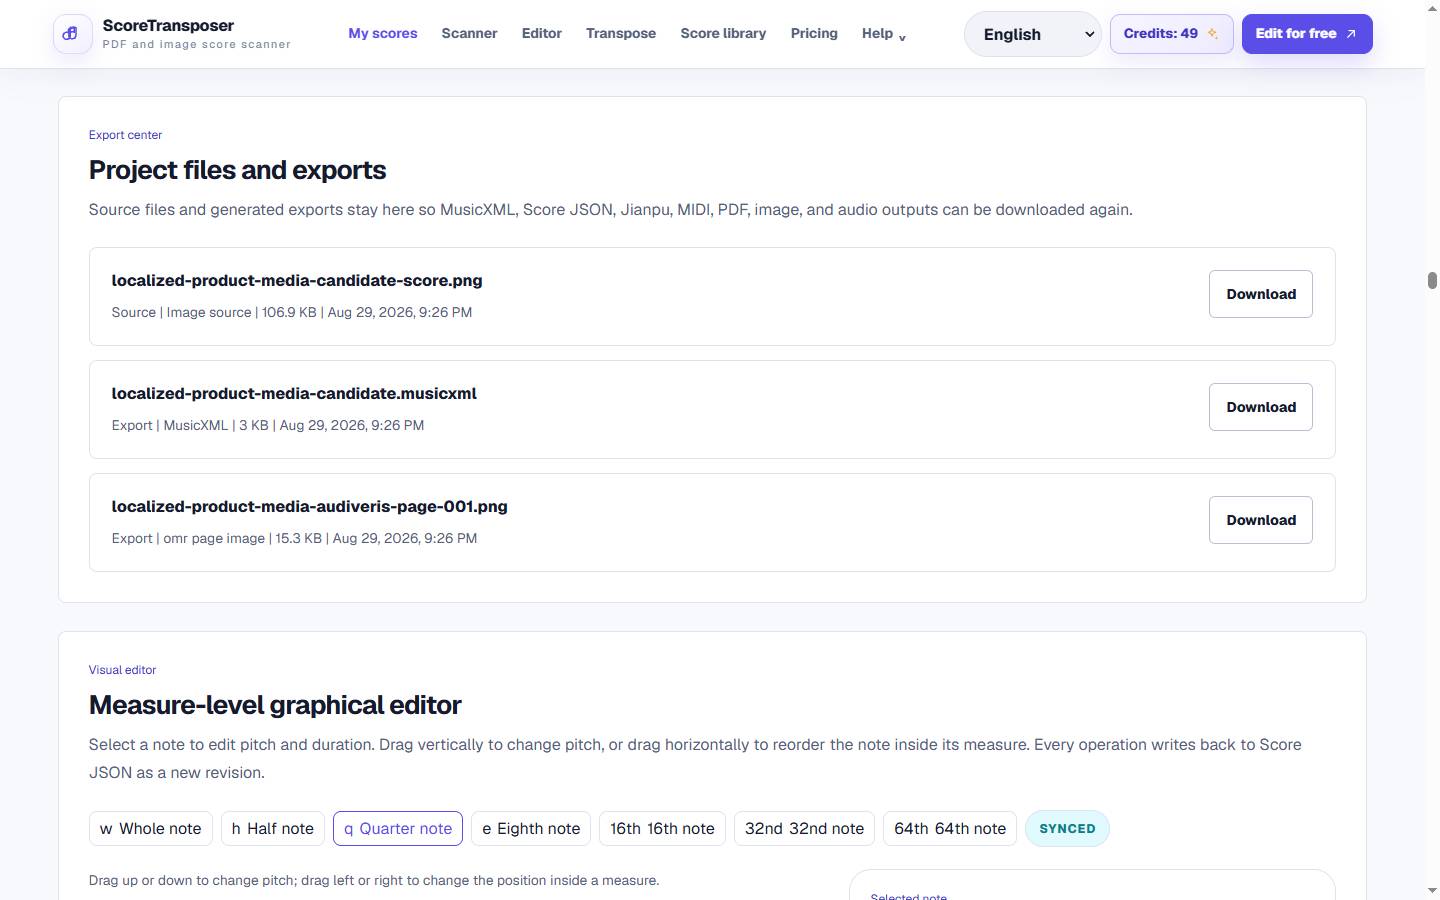1440x900 pixels.
Task: Click the Credits: 49 button
Action: (x=1171, y=34)
